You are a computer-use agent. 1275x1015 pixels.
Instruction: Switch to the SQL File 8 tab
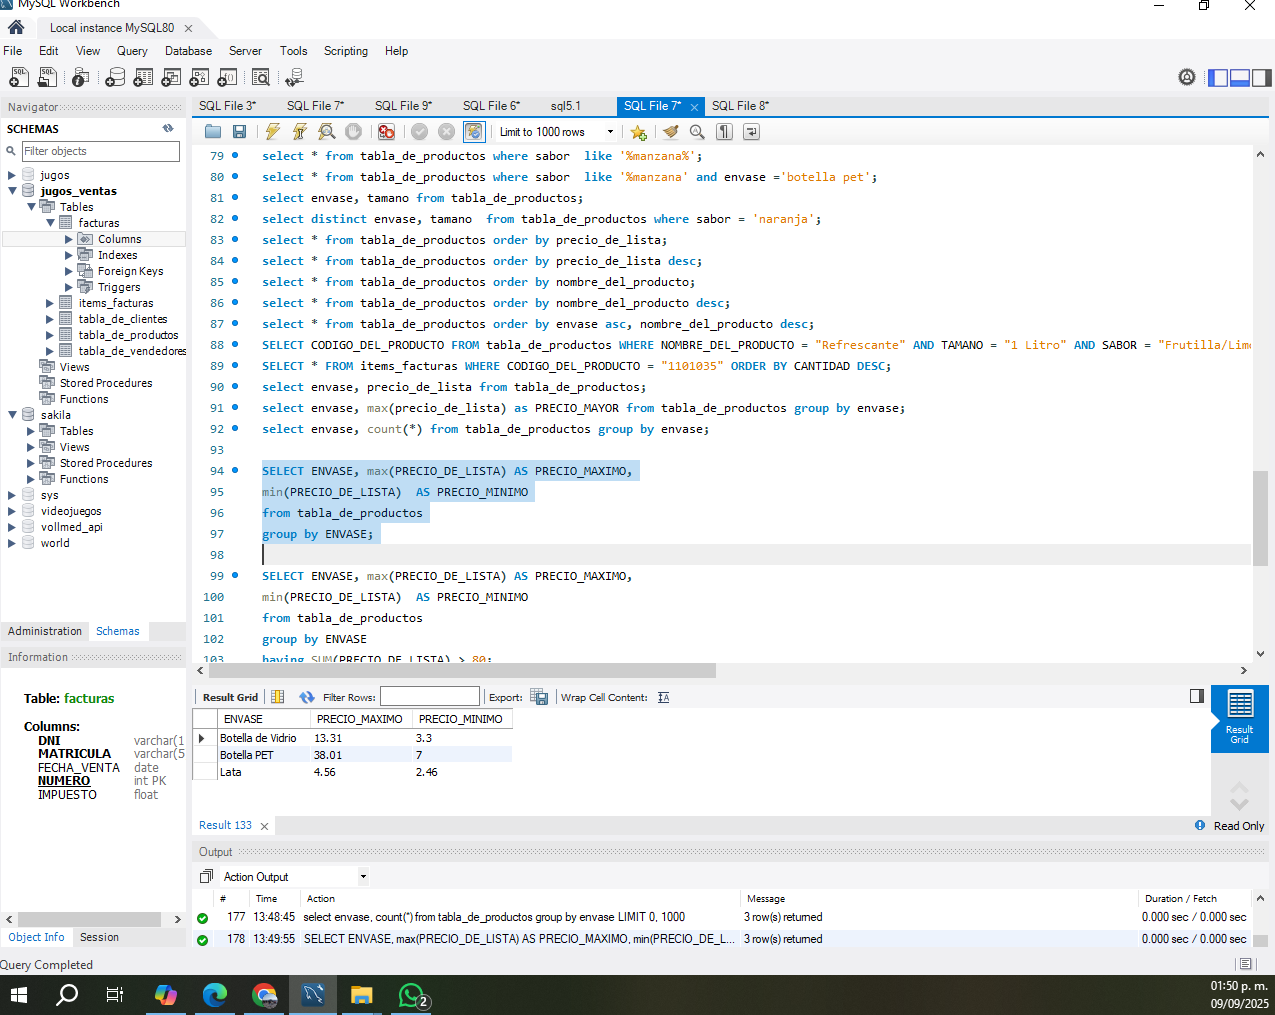741,106
